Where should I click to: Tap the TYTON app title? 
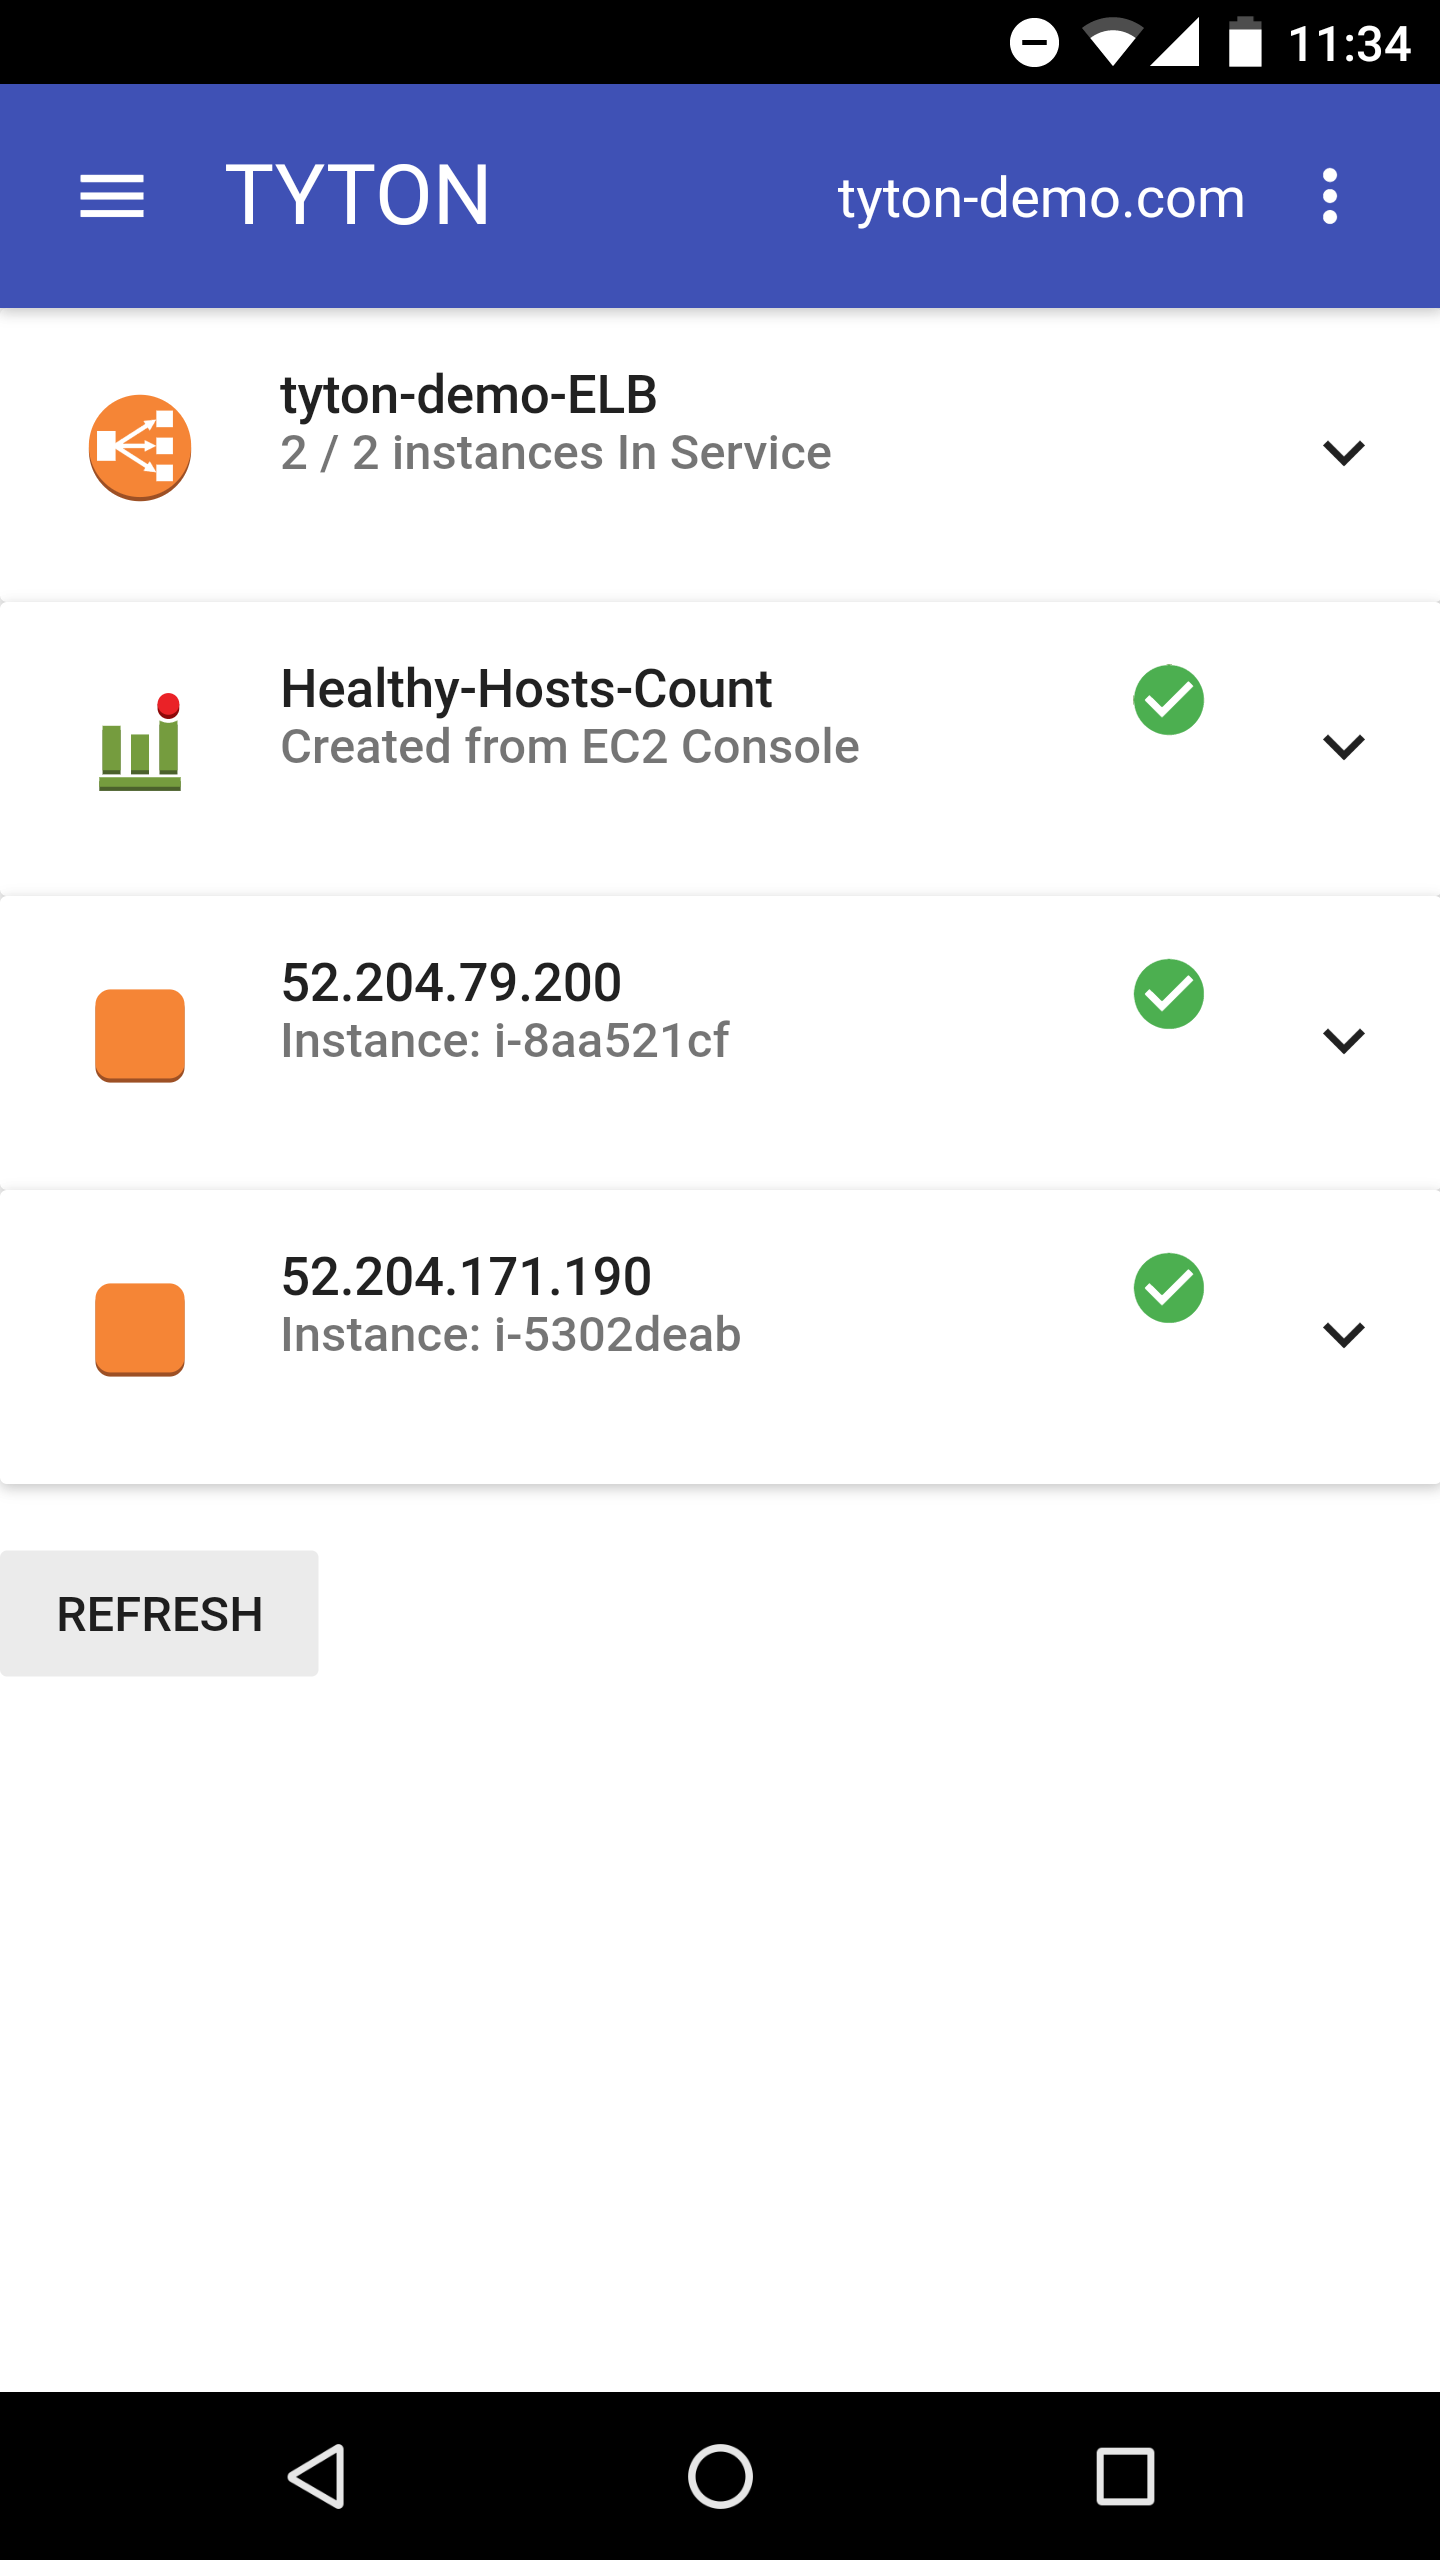coord(357,196)
